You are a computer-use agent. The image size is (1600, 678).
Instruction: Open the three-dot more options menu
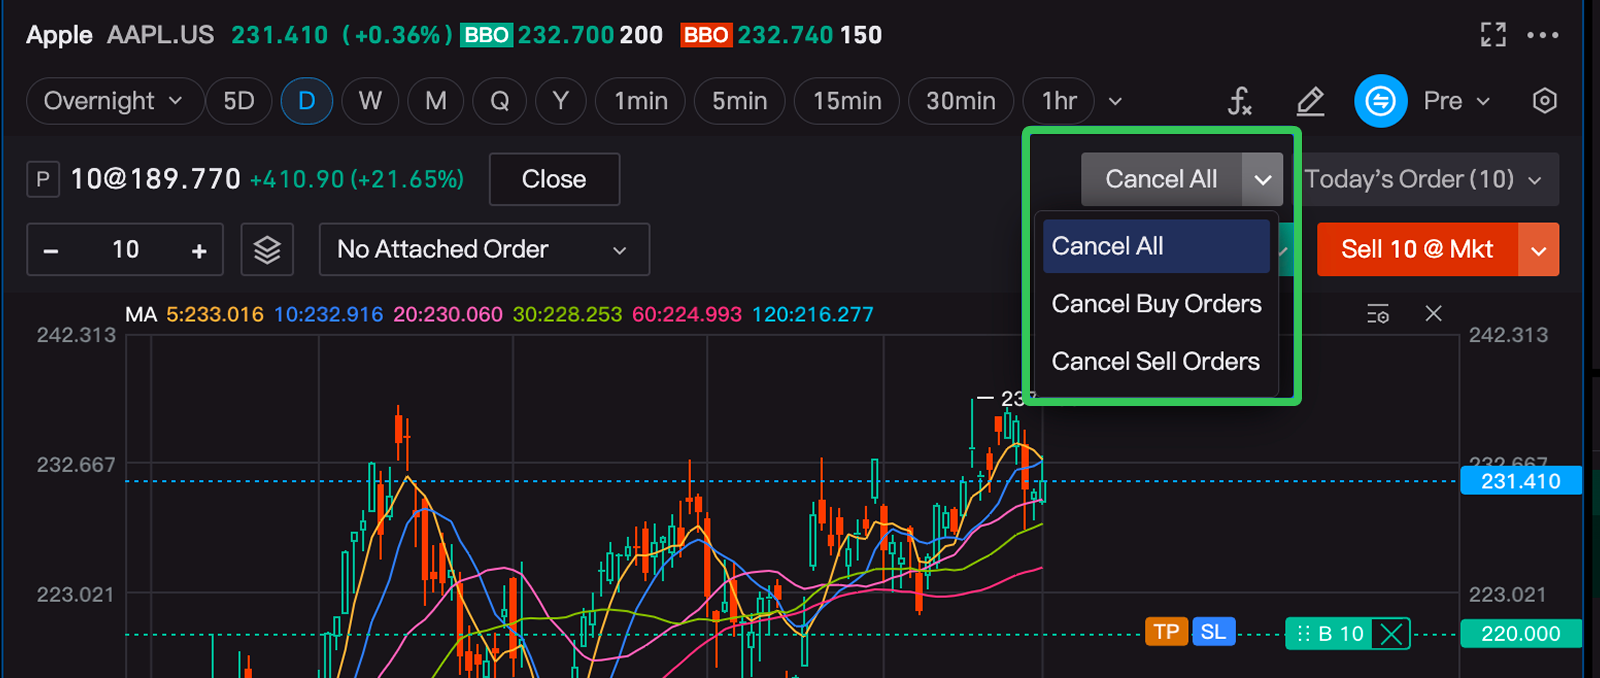coord(1542,35)
